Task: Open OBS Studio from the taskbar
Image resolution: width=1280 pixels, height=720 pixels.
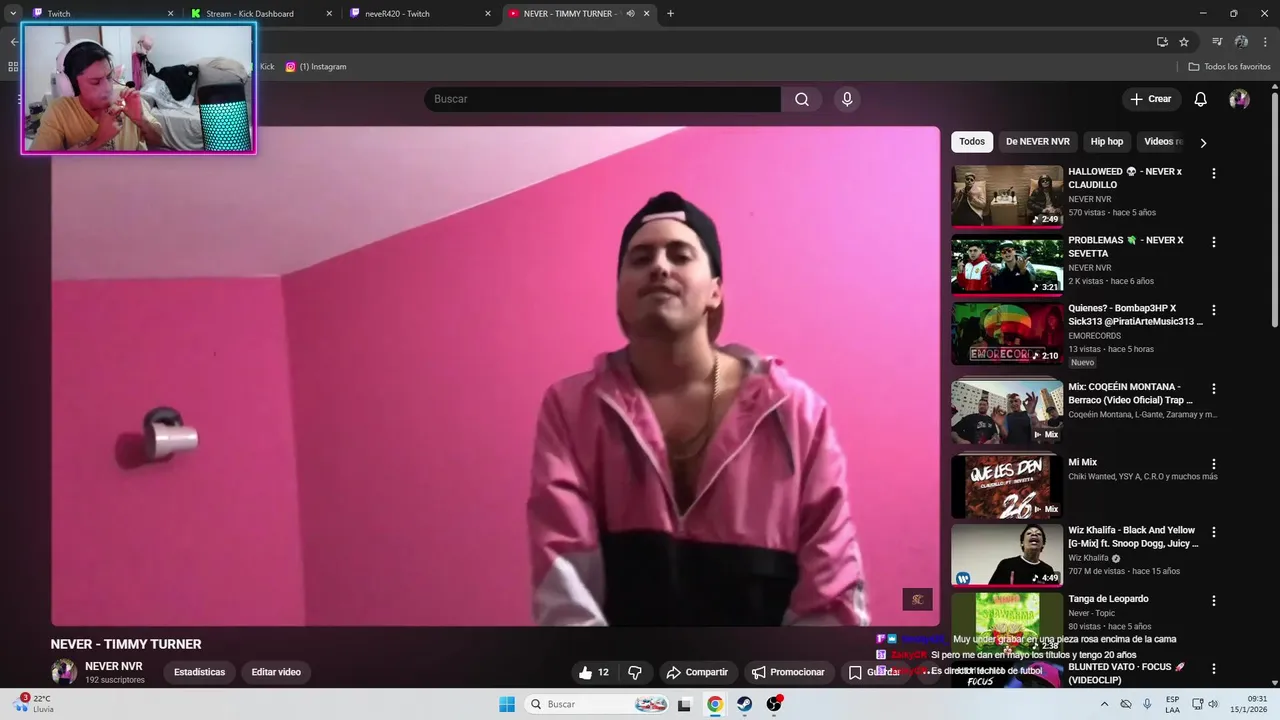Action: (774, 704)
